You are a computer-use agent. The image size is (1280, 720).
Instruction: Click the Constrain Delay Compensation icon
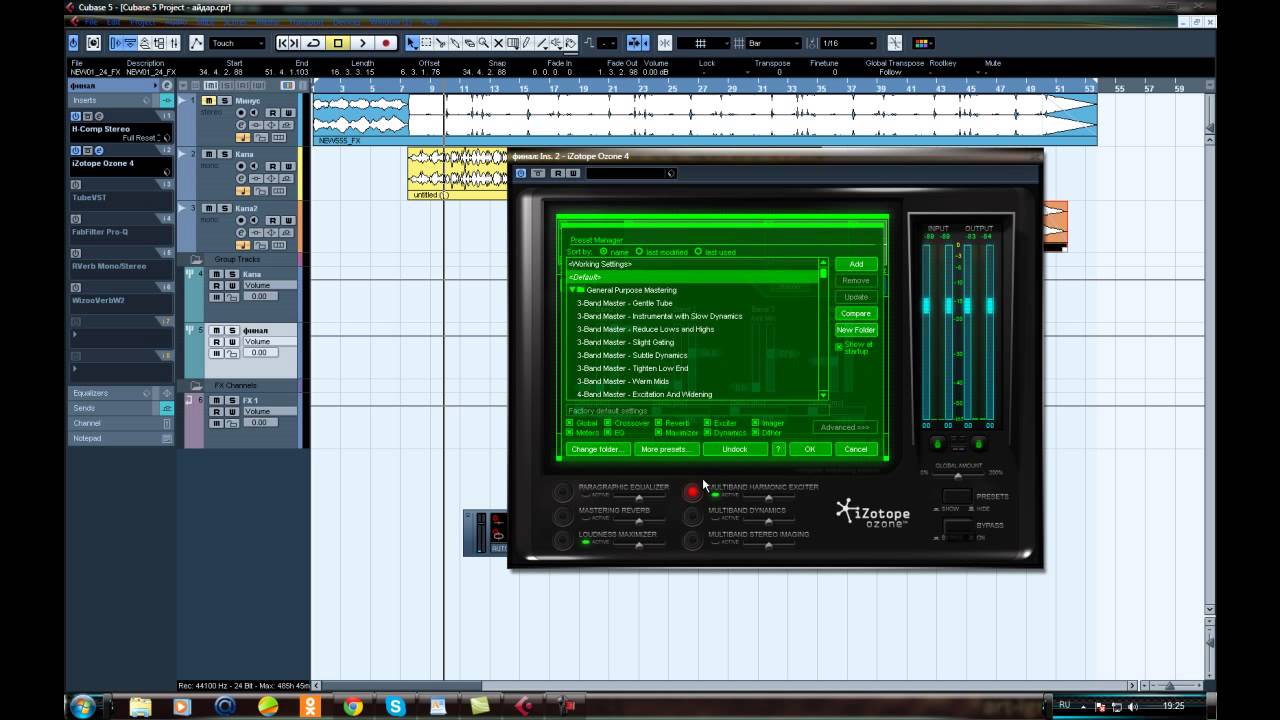pyautogui.click(x=93, y=43)
